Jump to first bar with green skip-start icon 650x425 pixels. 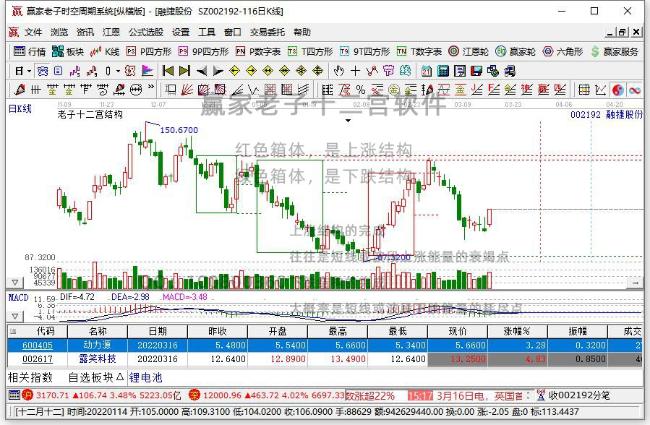tap(168, 71)
